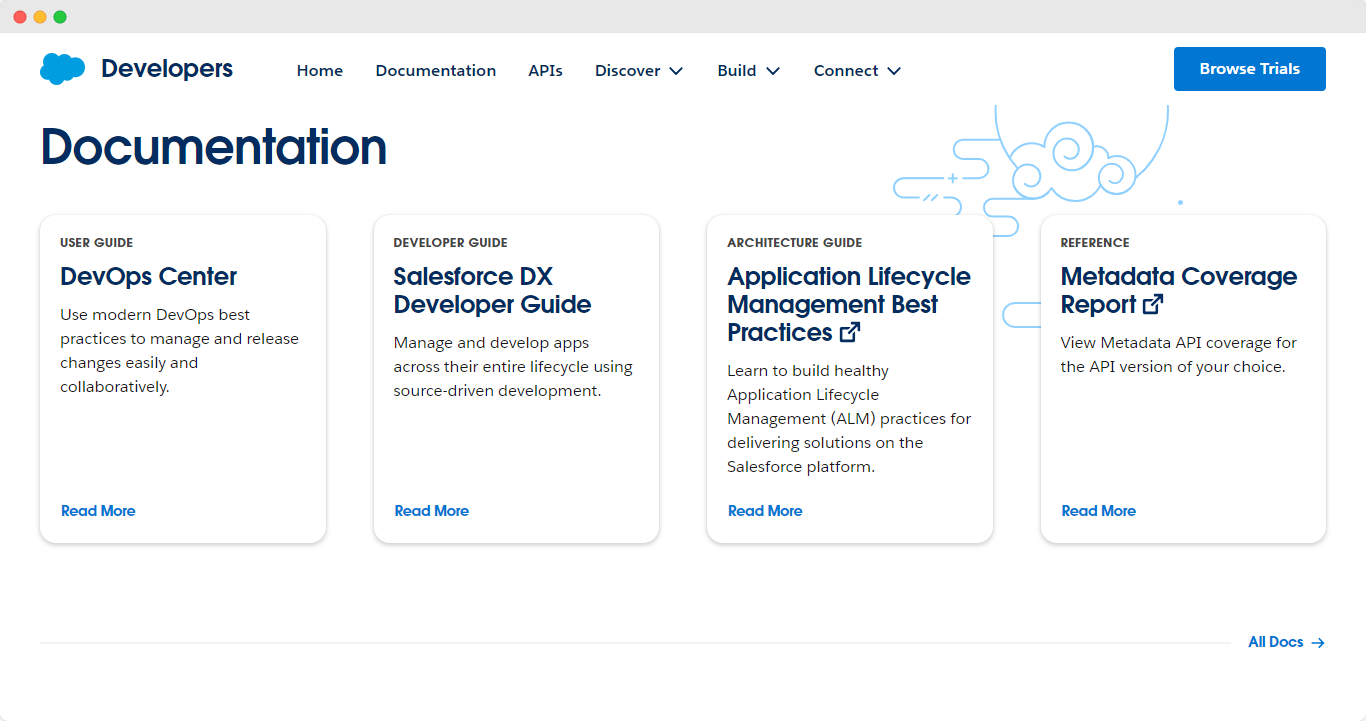Click the yellow minimize window button

point(40,17)
